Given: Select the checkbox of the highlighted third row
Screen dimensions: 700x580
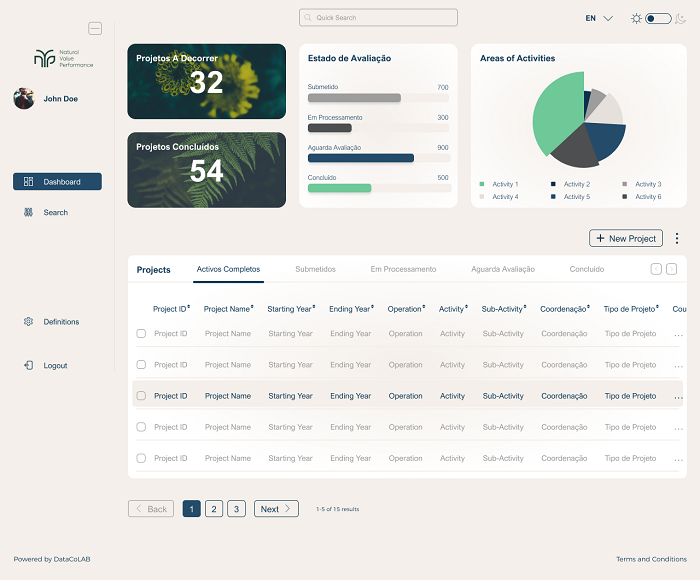Looking at the screenshot, I should tap(141, 396).
